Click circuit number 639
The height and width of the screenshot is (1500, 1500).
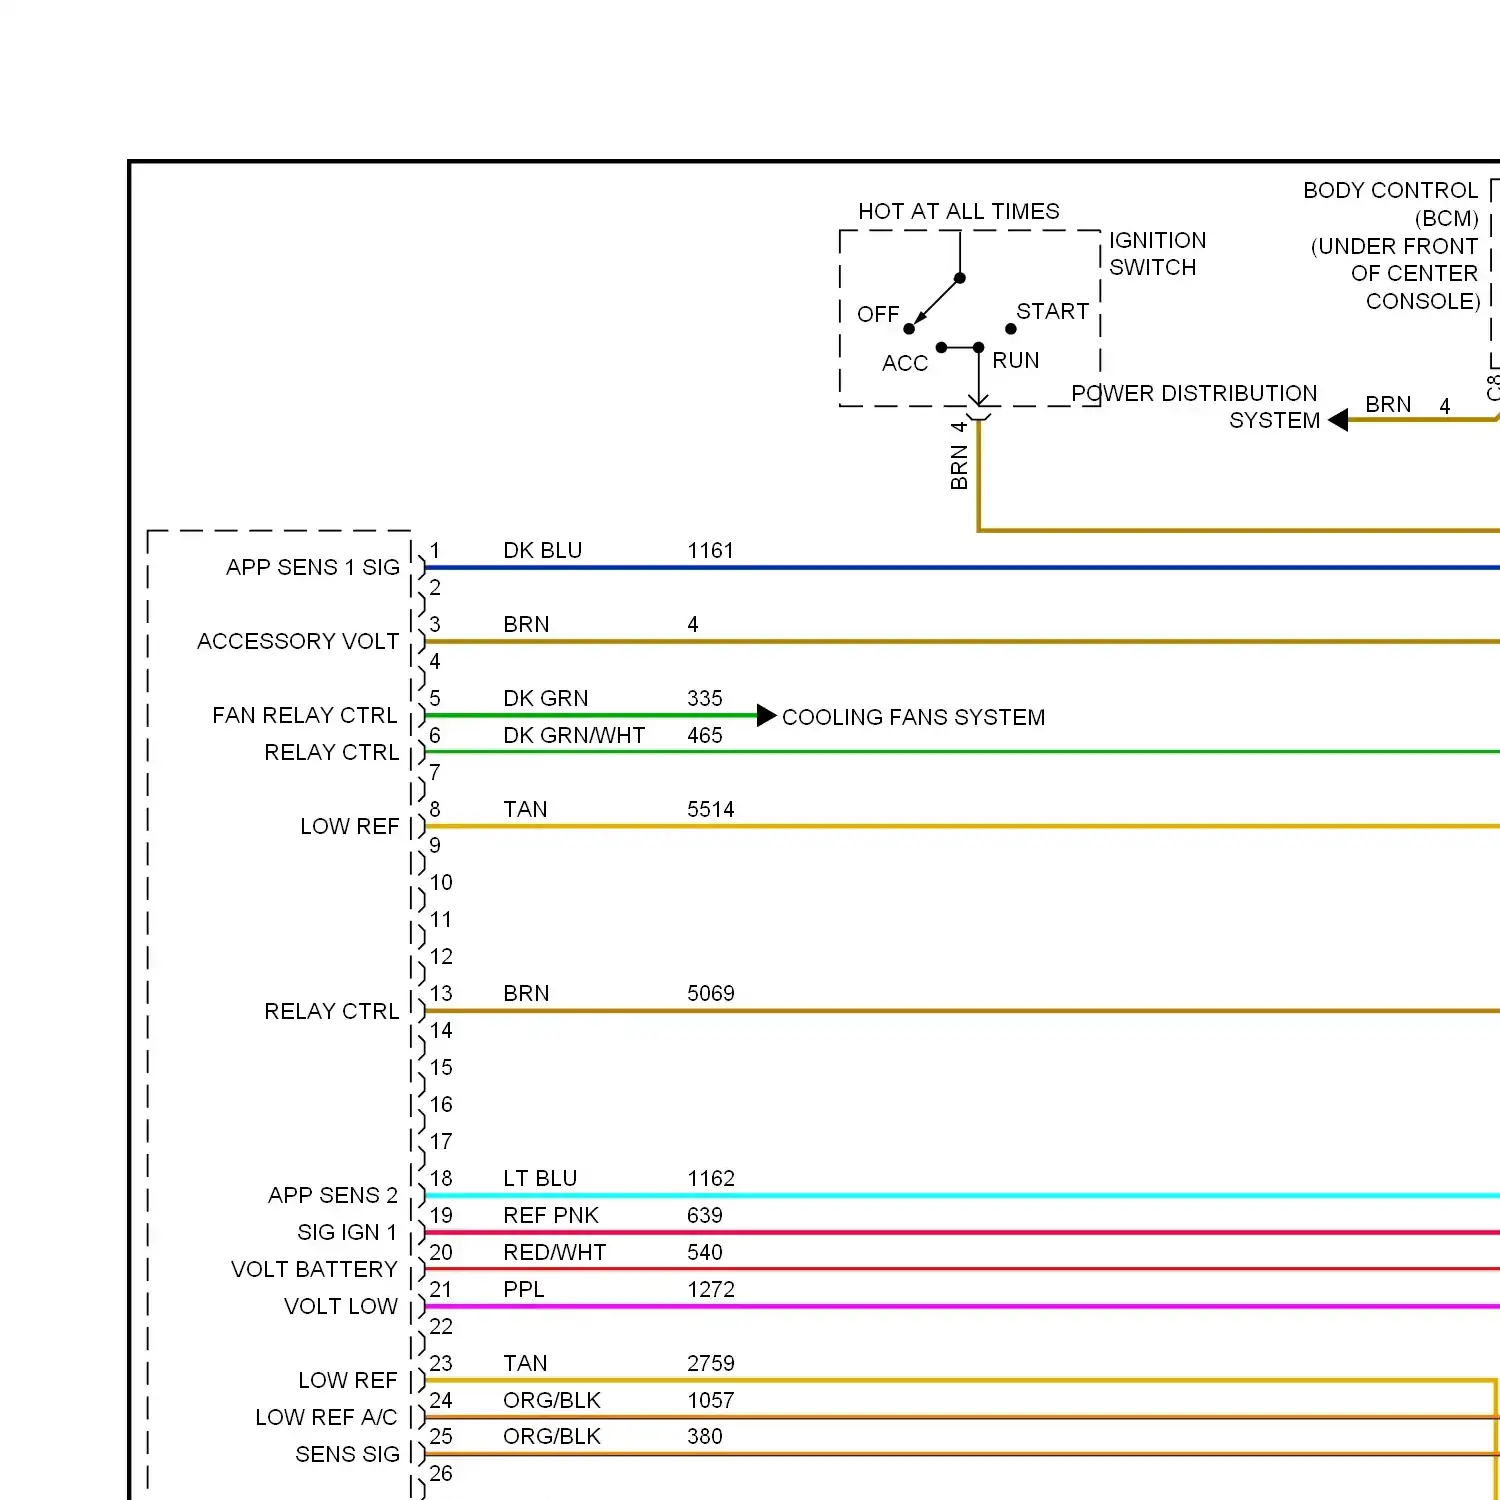tap(705, 1215)
